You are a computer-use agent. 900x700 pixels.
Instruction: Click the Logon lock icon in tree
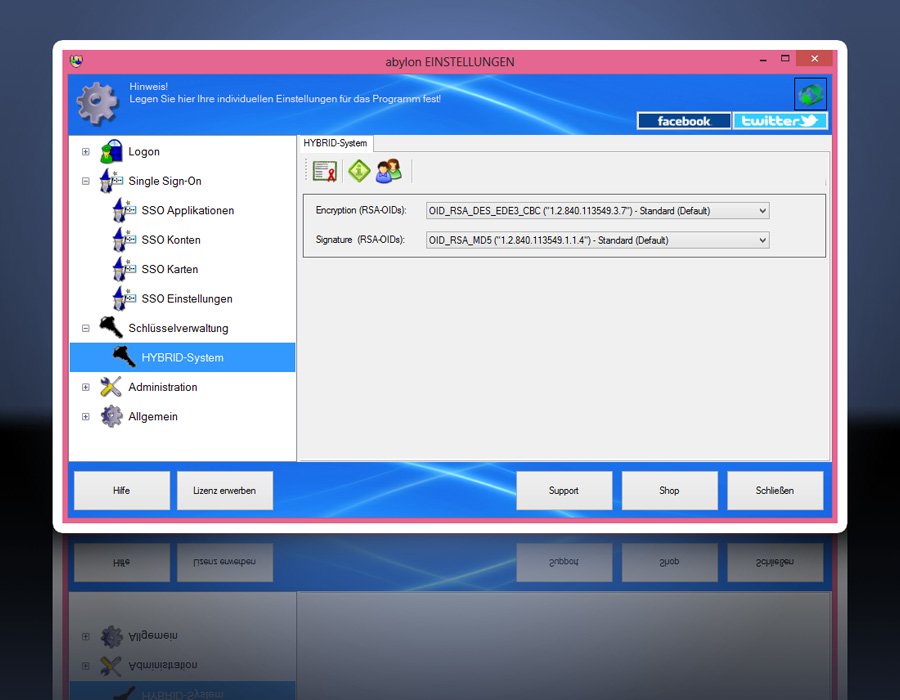point(111,151)
